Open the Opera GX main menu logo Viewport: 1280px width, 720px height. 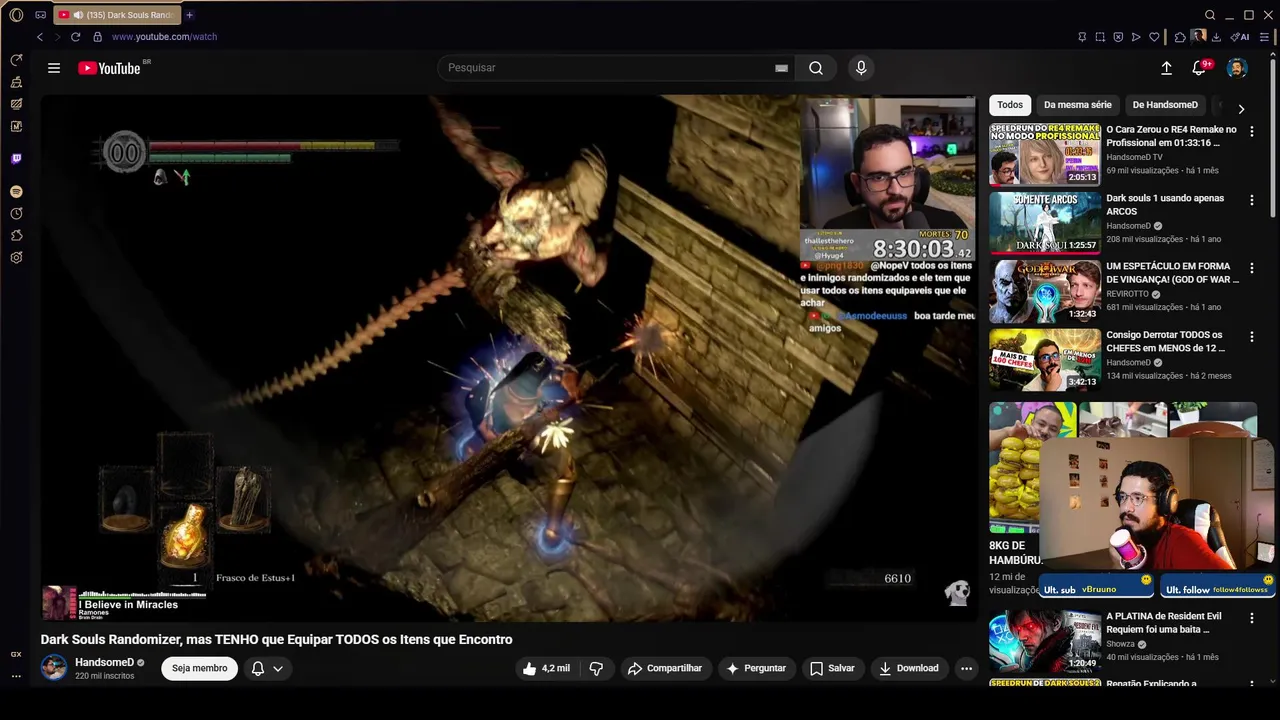(16, 15)
